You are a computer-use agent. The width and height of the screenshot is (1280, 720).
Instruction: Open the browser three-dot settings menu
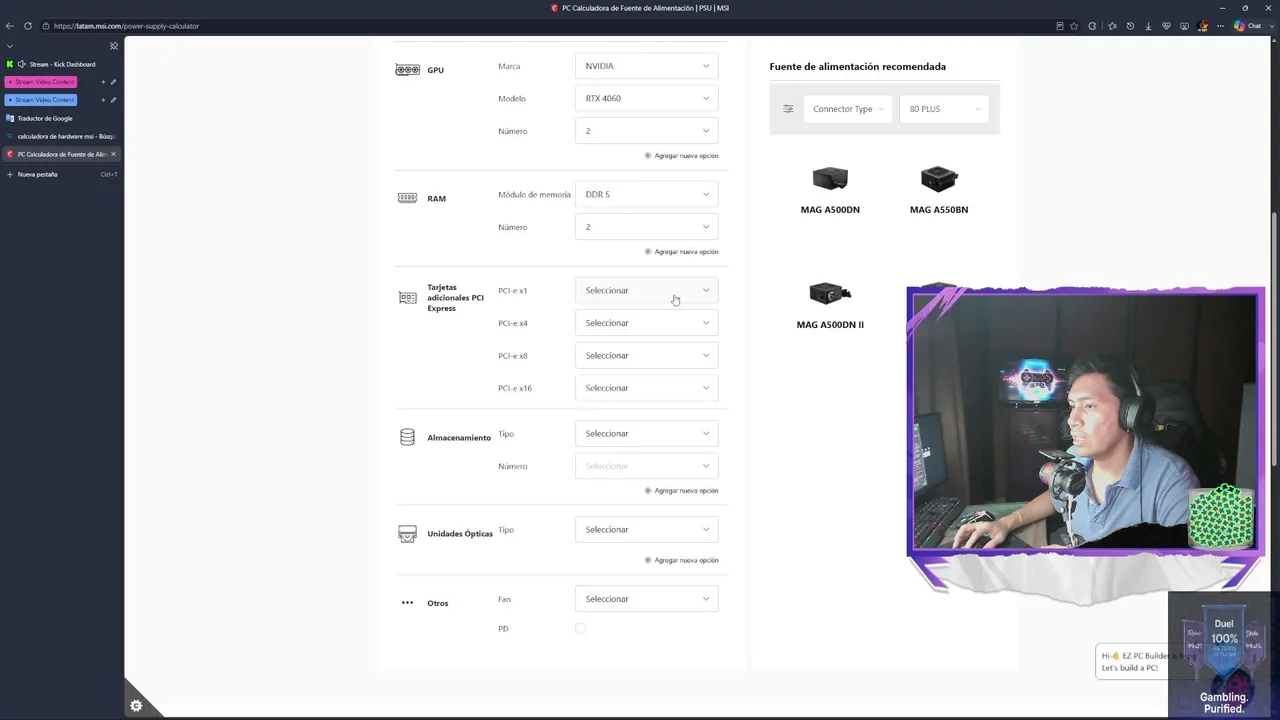tap(1220, 26)
